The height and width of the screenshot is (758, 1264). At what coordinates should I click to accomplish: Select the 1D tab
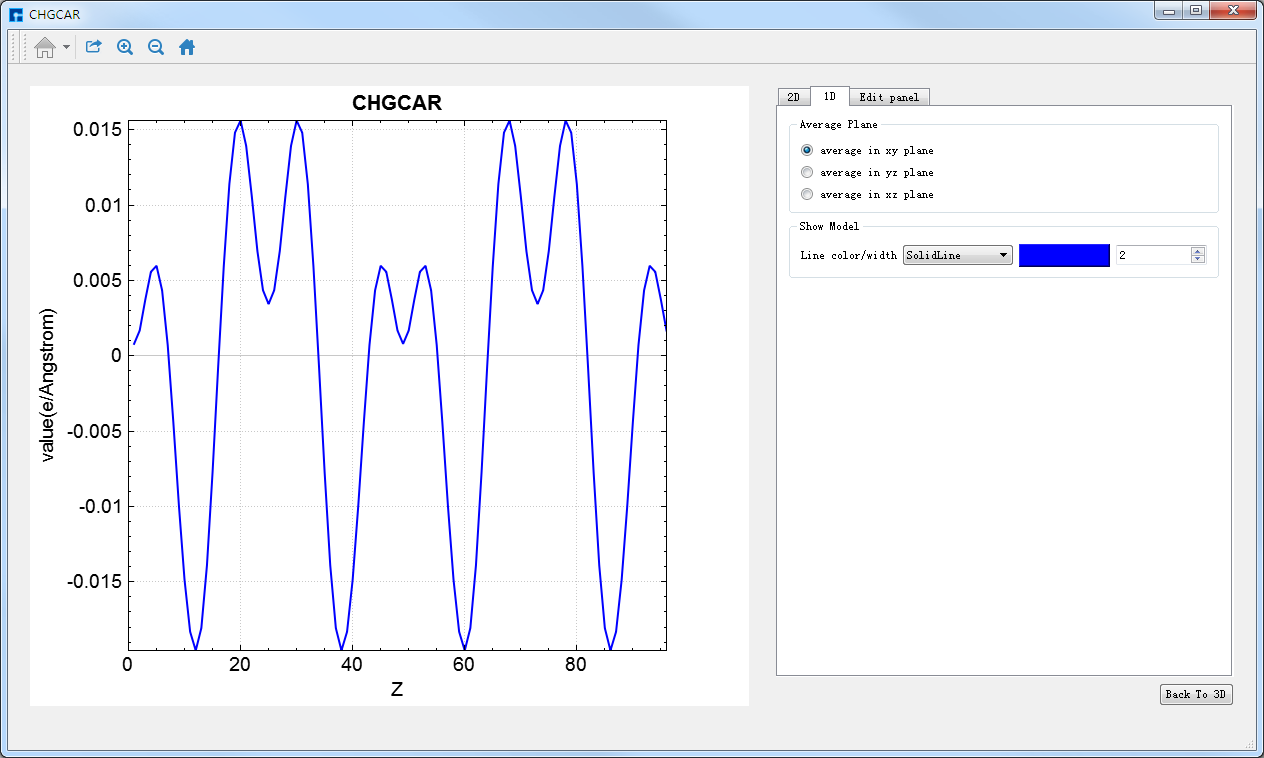click(x=829, y=96)
